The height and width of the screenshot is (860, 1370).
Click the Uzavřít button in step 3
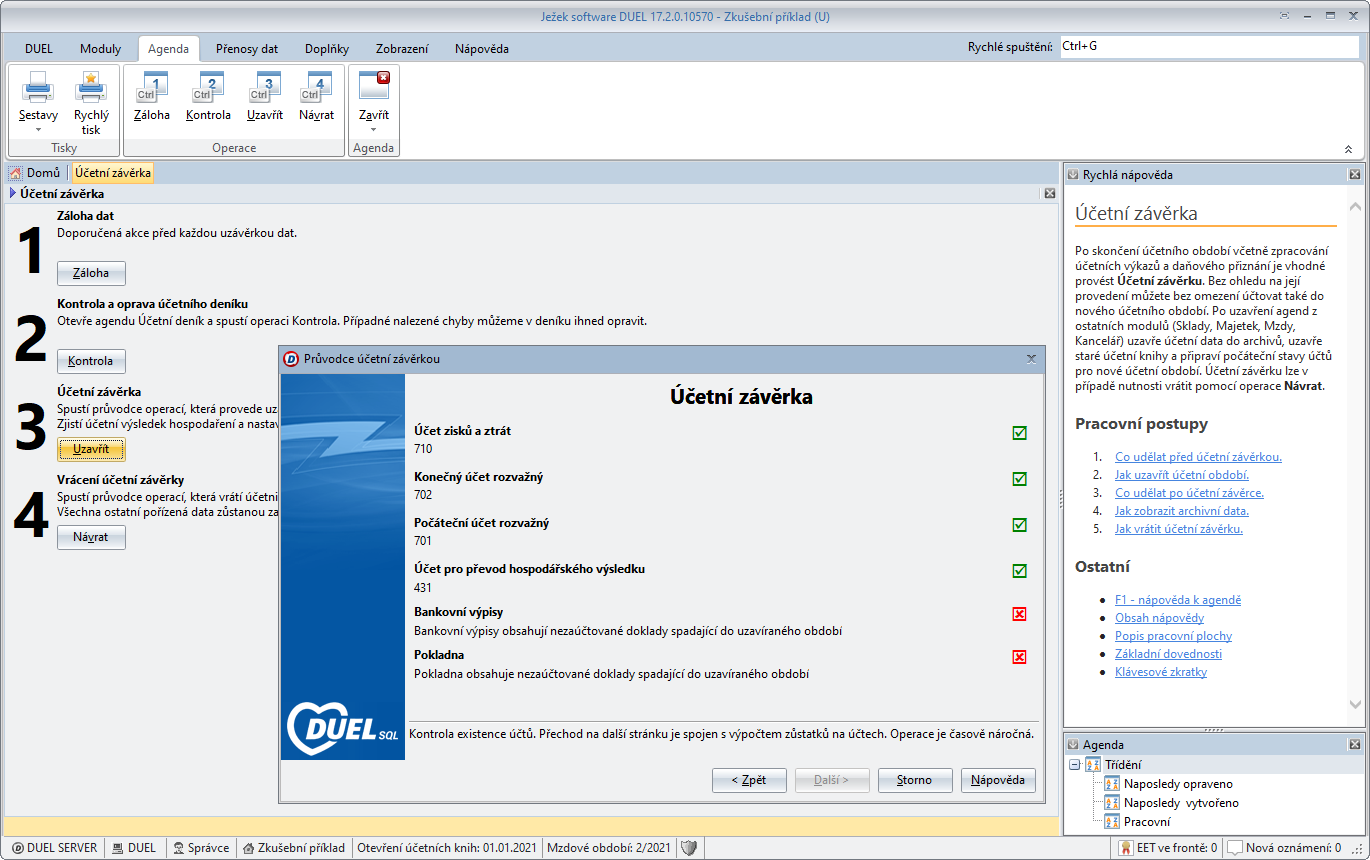91,449
